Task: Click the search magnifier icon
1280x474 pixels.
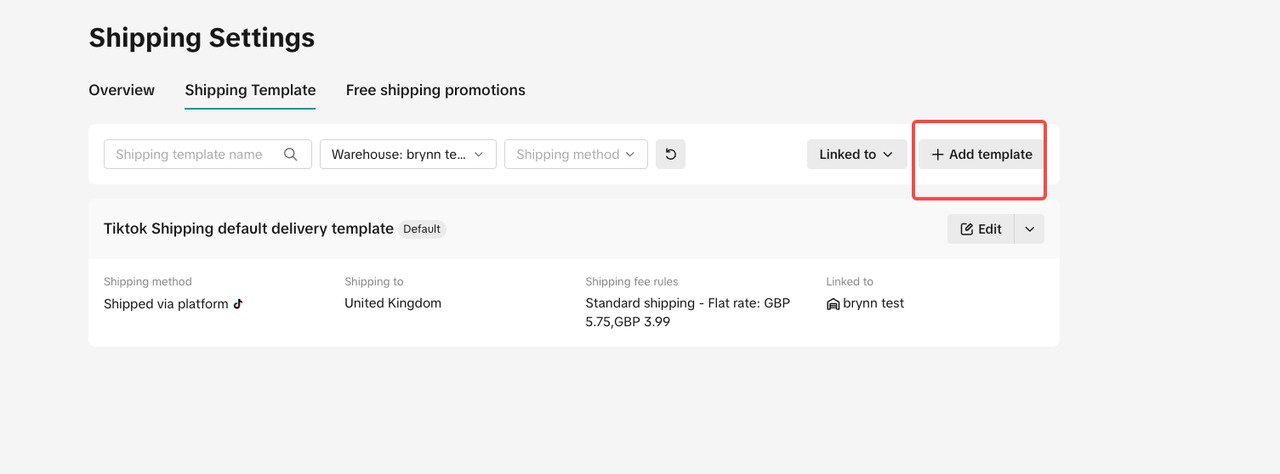Action: [291, 154]
